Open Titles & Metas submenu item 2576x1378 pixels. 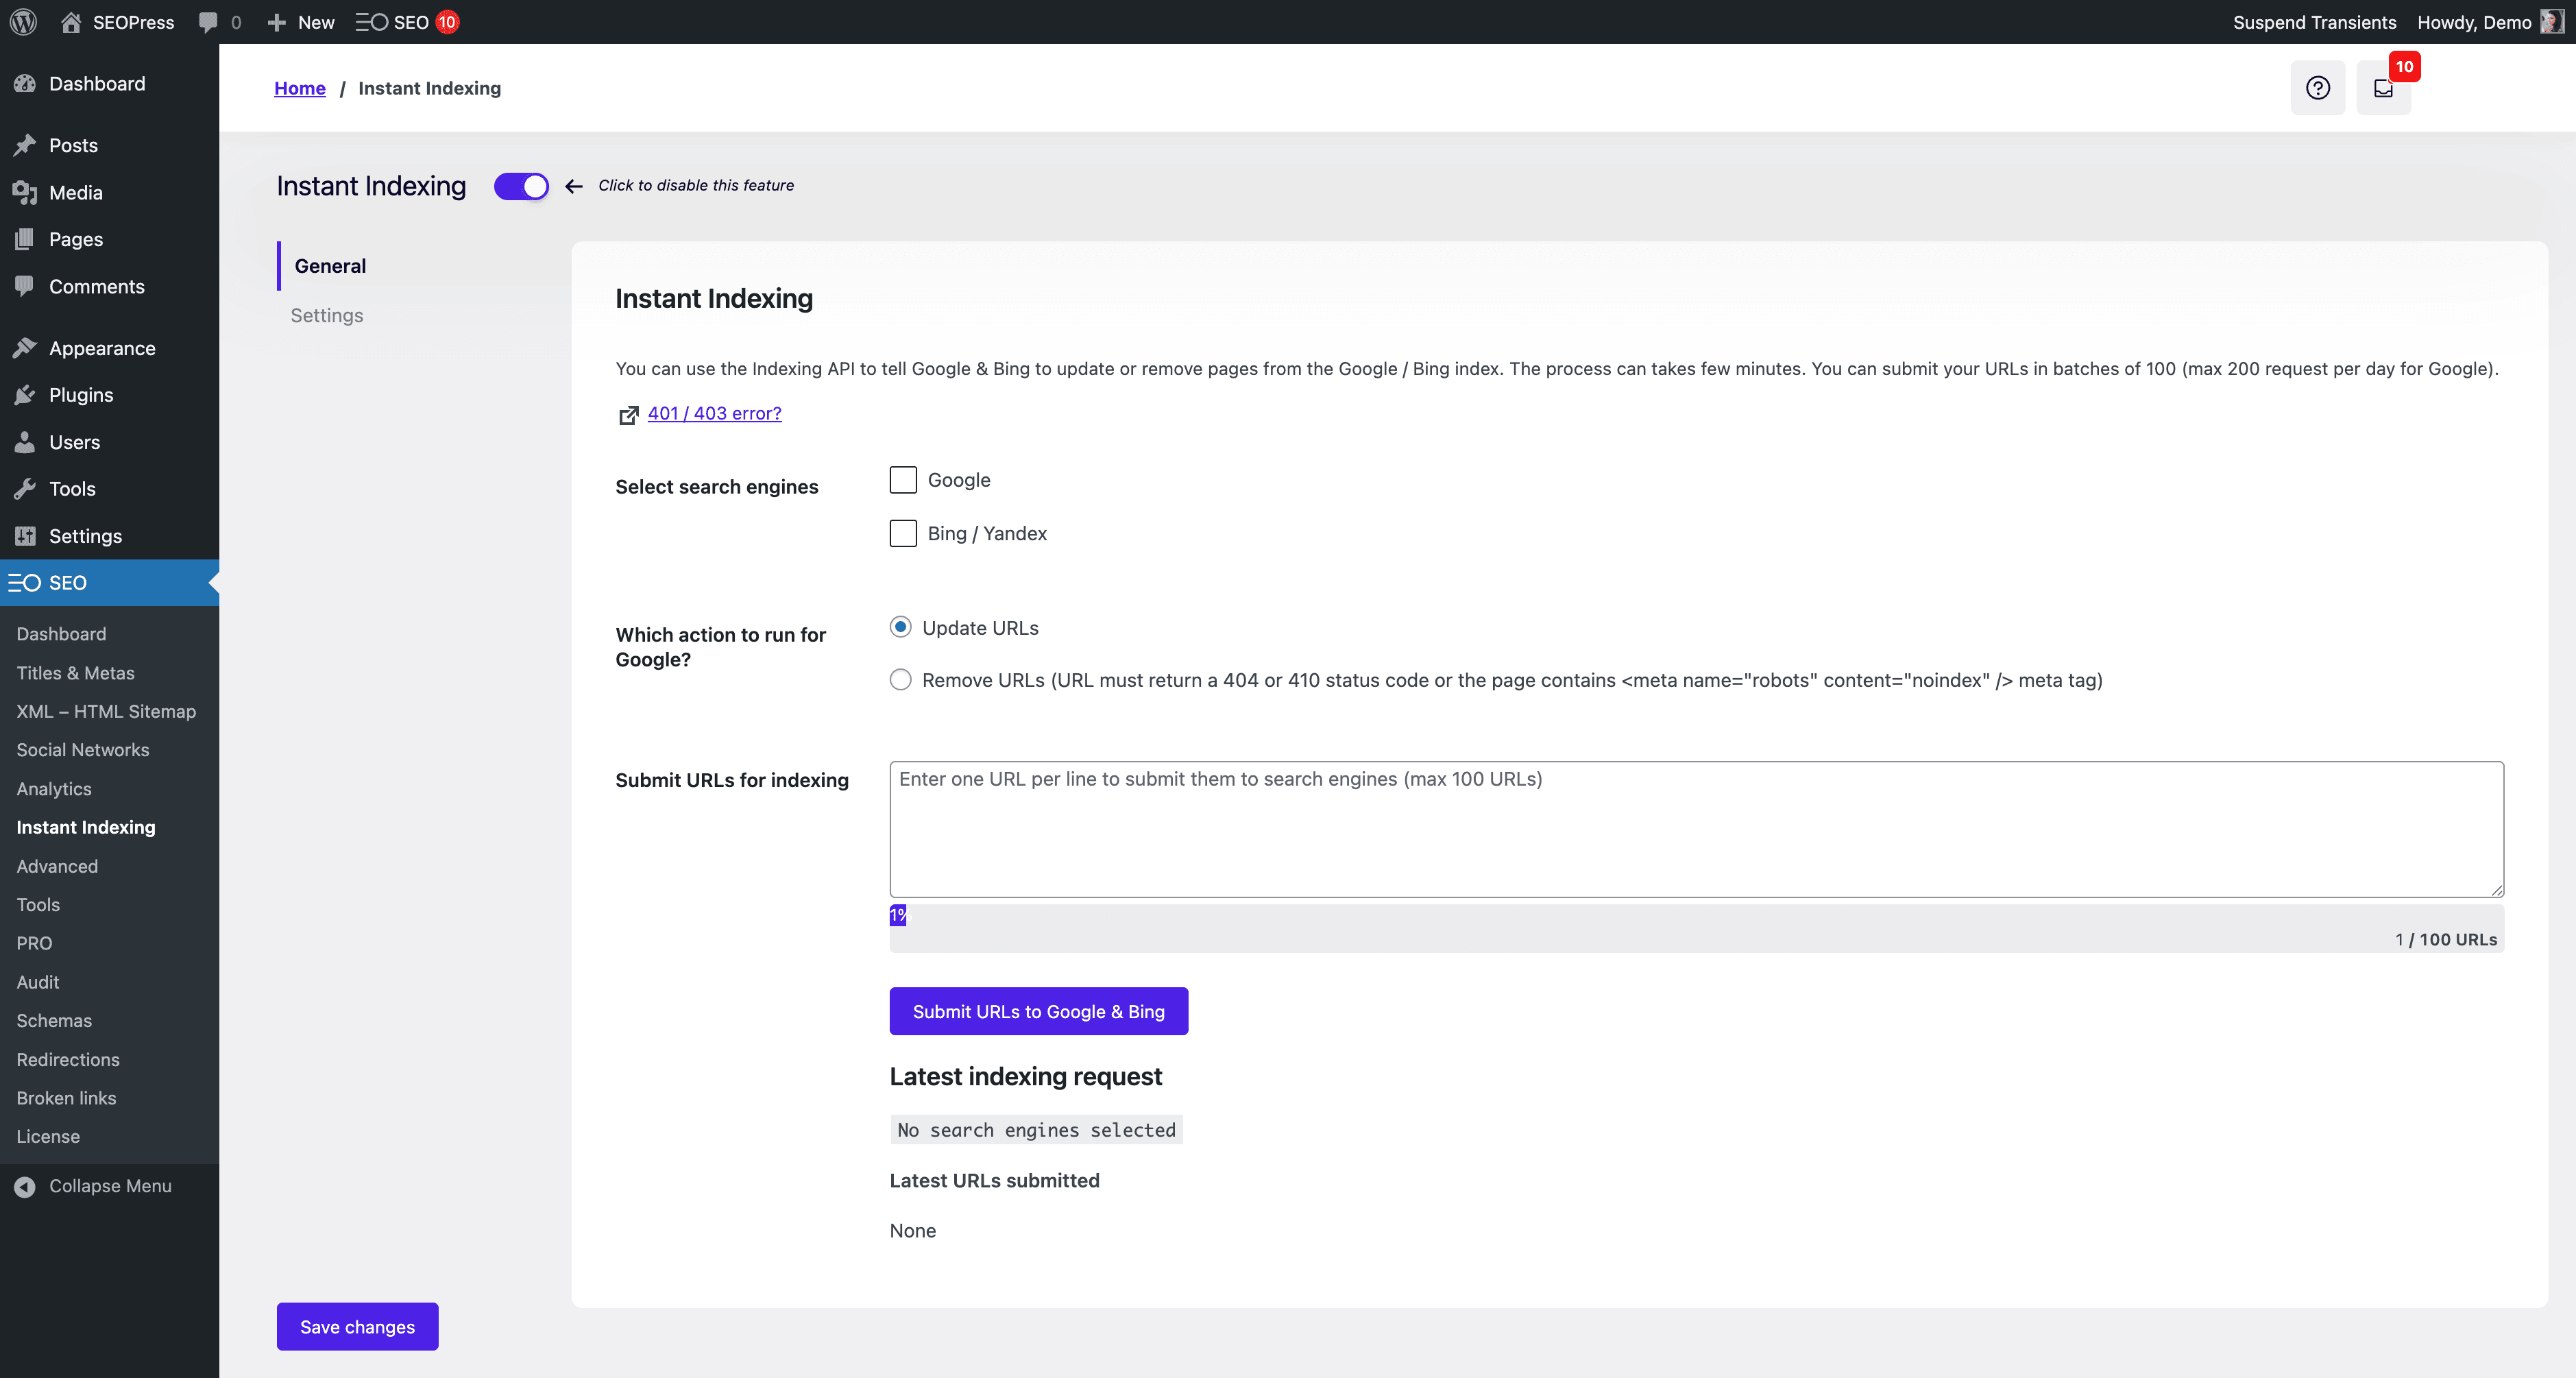click(x=75, y=673)
